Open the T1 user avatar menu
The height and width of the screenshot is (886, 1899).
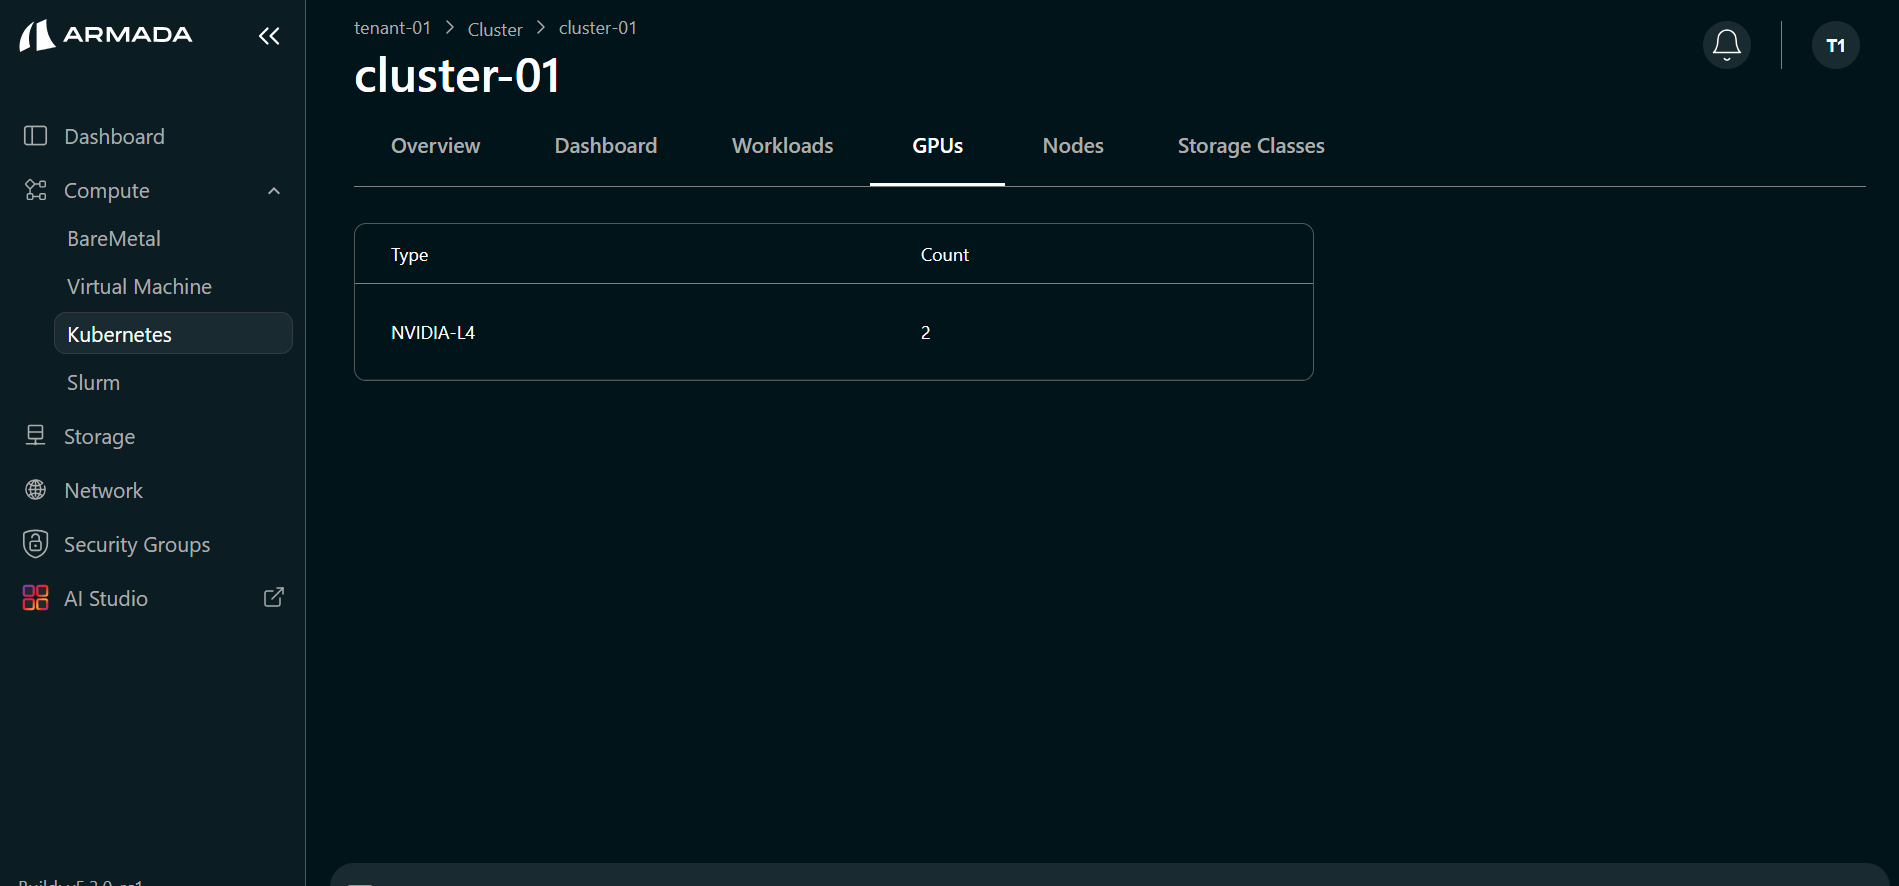click(x=1836, y=45)
